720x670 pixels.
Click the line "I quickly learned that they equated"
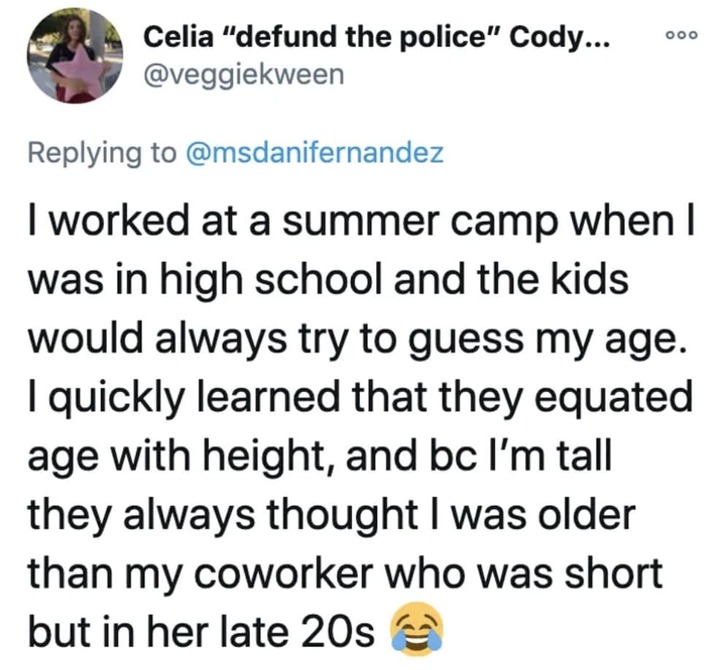360,397
